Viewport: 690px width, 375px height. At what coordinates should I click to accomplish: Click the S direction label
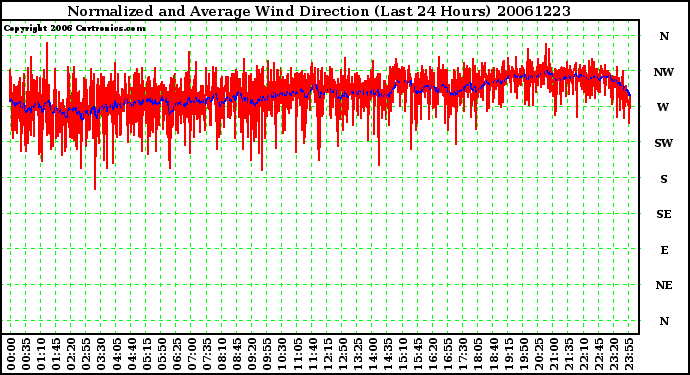[x=664, y=179]
